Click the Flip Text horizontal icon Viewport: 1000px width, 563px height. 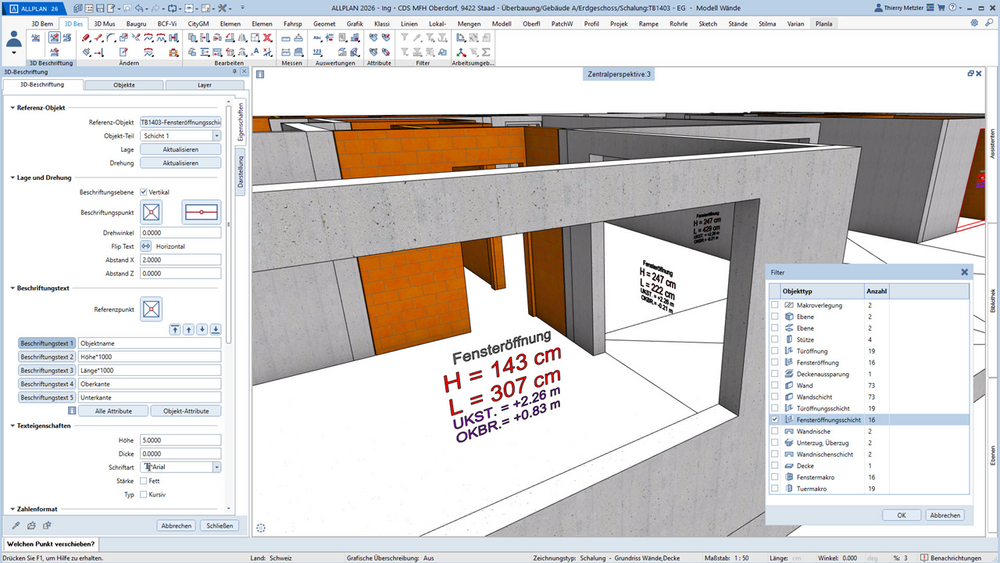click(146, 246)
